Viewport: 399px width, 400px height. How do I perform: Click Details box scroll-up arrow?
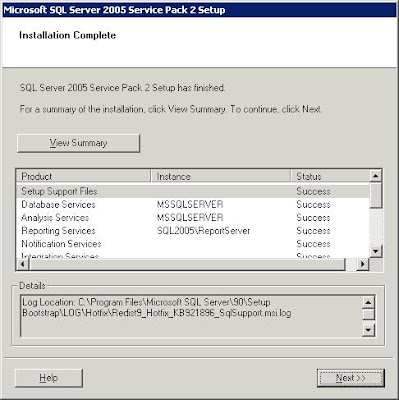click(x=368, y=302)
